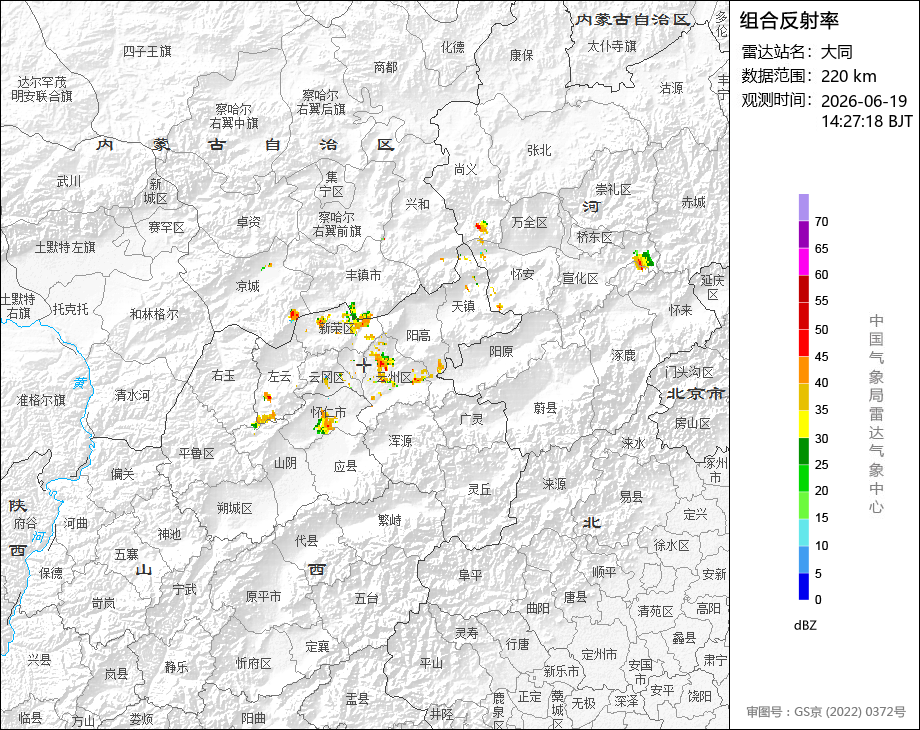Click the 察哈尔右翼前旗 map label
Image resolution: width=920 pixels, height=730 pixels.
pyautogui.click(x=337, y=224)
